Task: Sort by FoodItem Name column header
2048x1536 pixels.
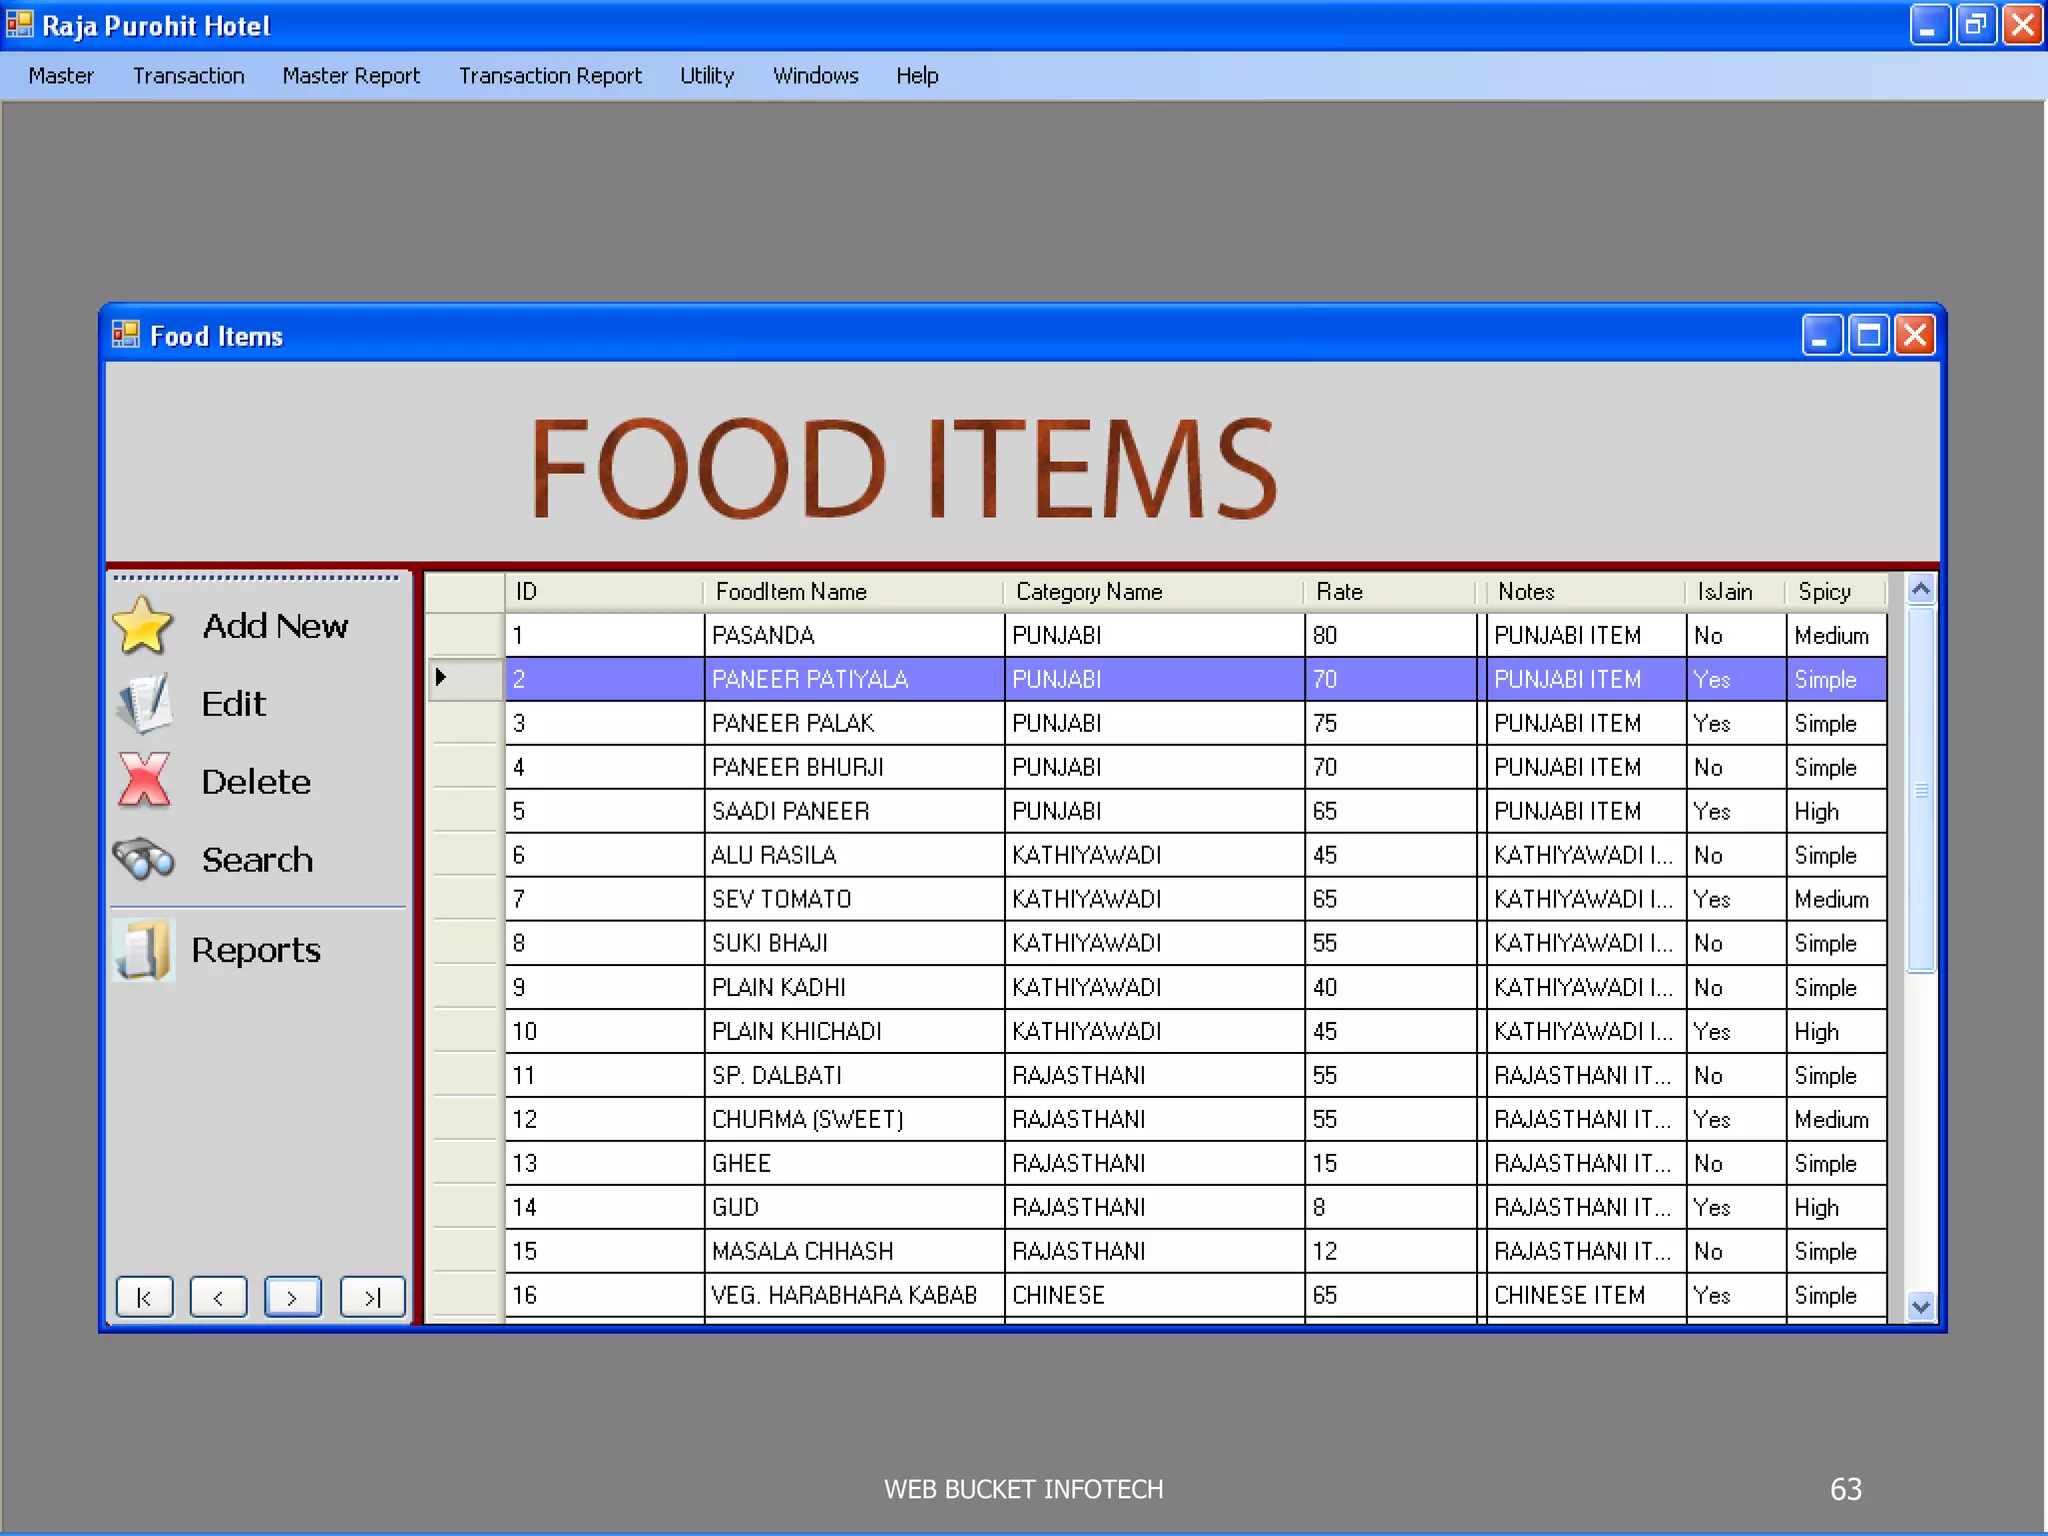Action: (853, 592)
